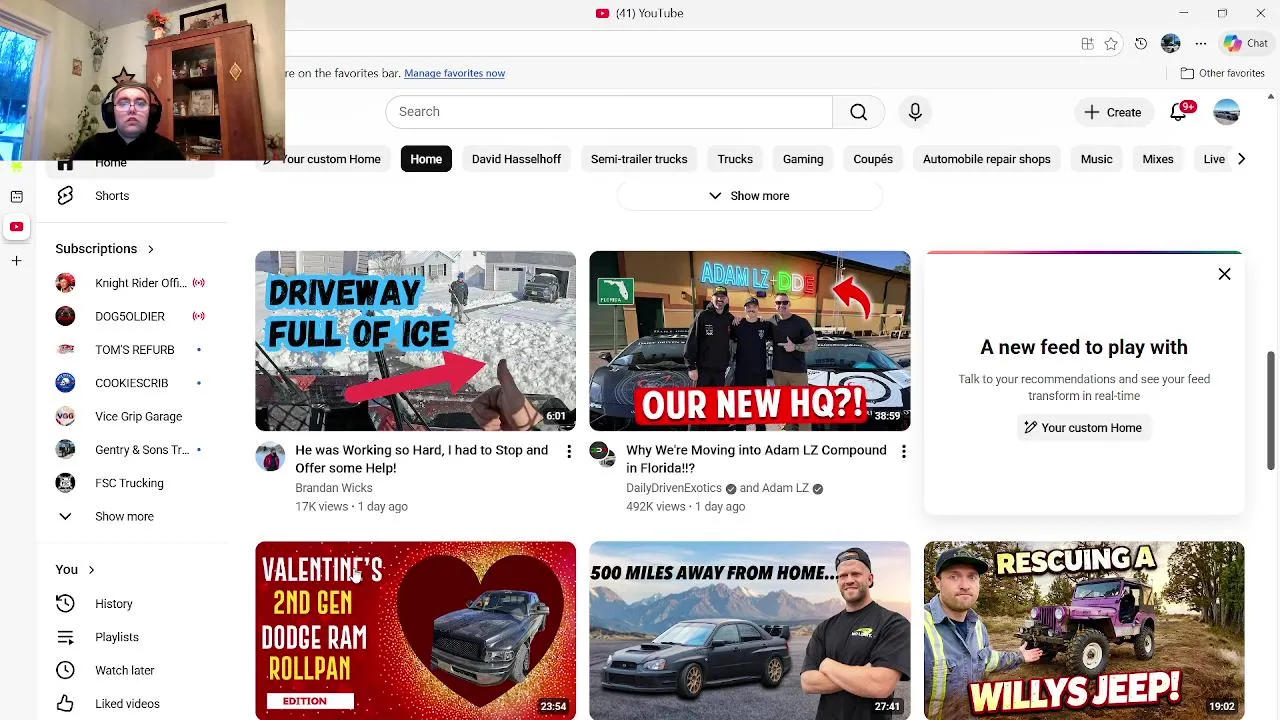This screenshot has height=720, width=1280.
Task: Select the Semi-trailer trucks chip
Action: (639, 159)
